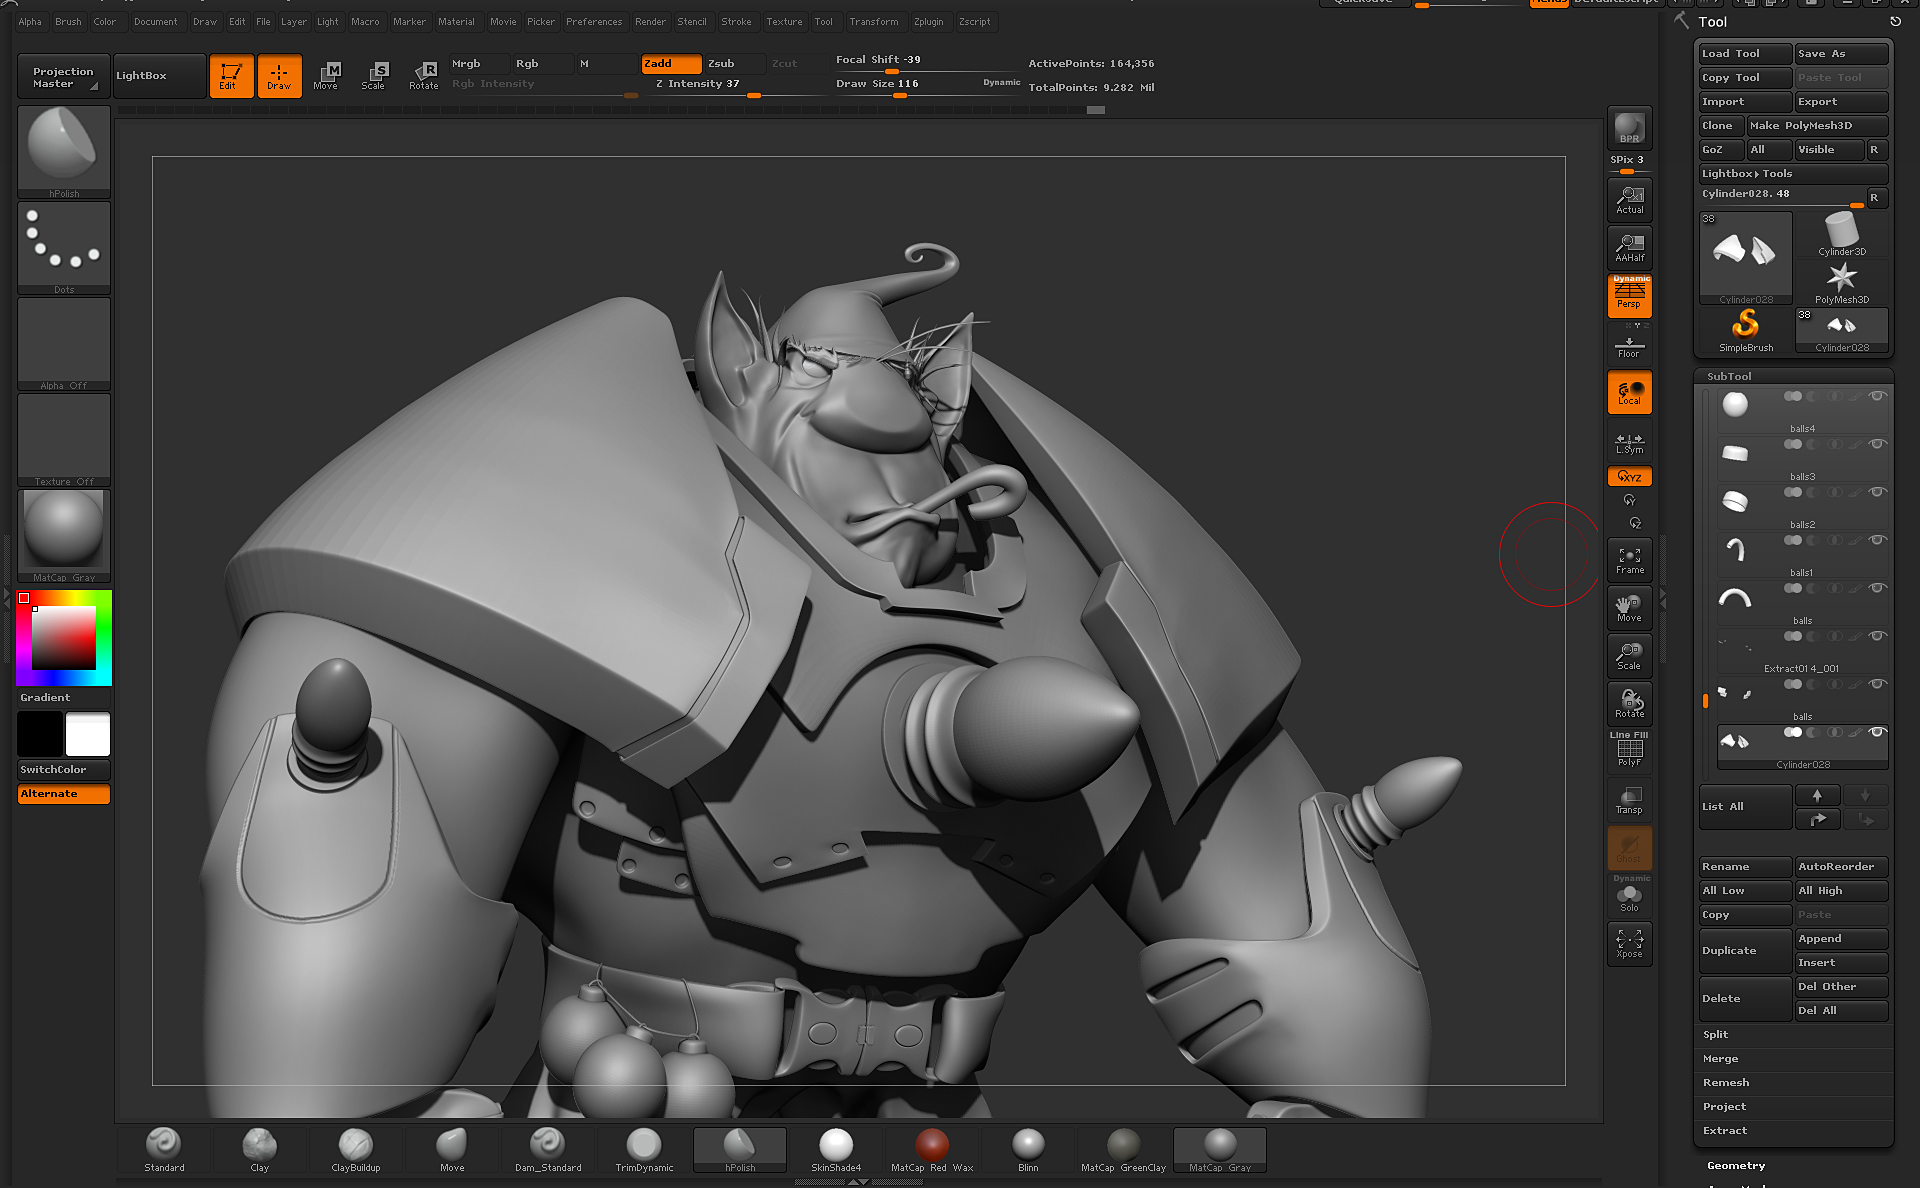Activate the Edit mode button
This screenshot has height=1188, width=1920.
[230, 76]
